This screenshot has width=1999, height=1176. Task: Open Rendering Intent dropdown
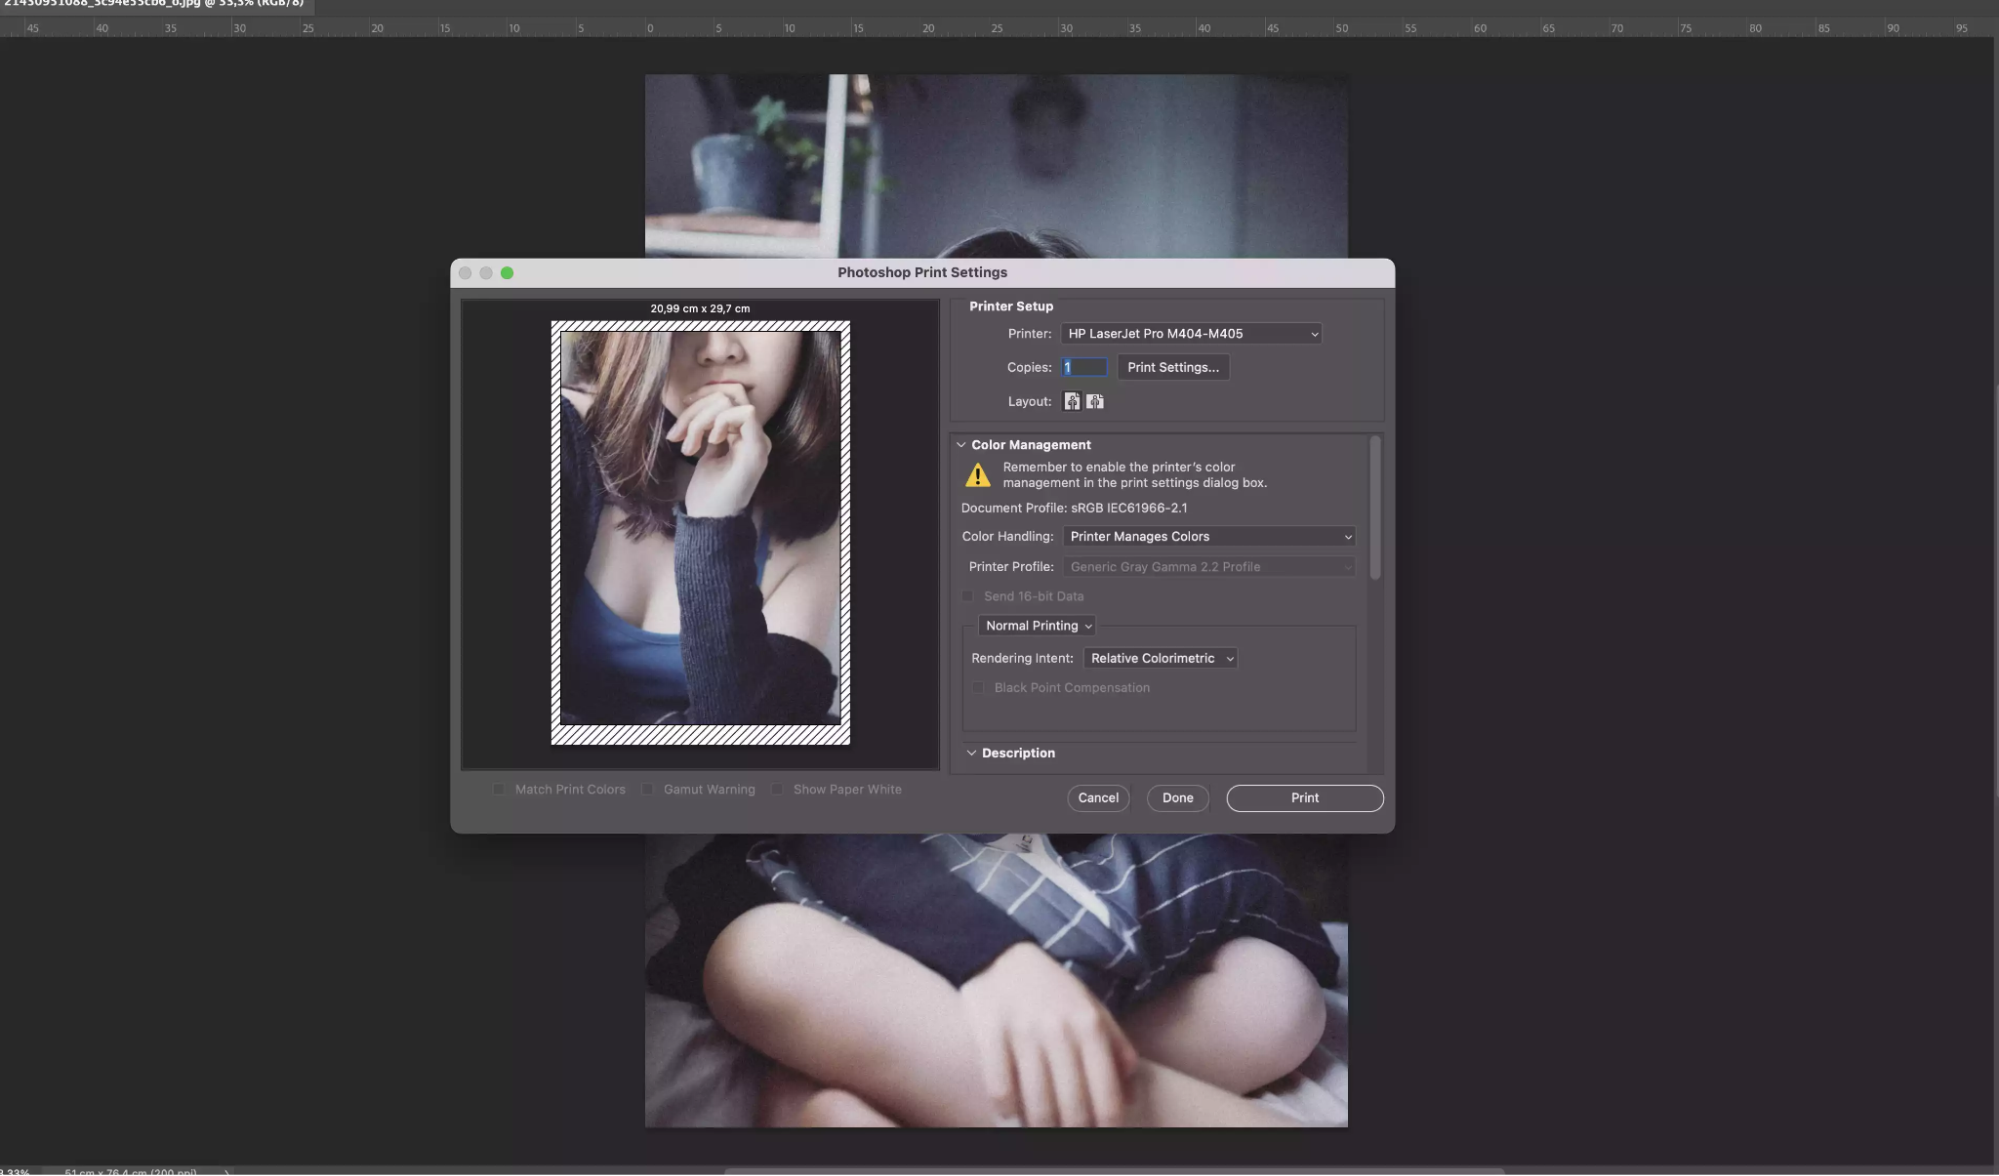[1160, 658]
